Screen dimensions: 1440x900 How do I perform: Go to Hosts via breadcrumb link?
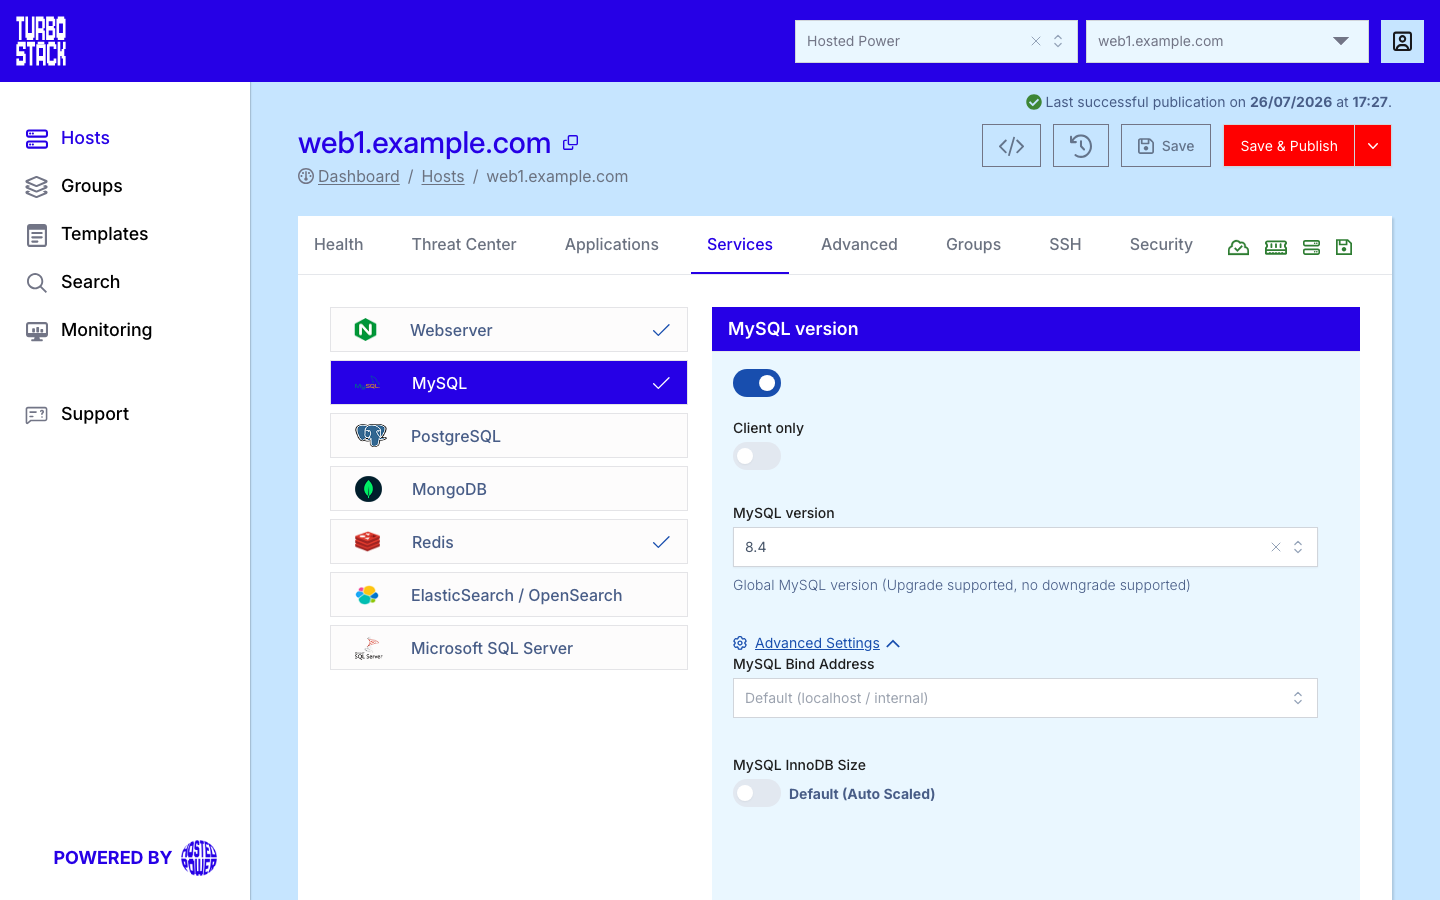tap(443, 176)
